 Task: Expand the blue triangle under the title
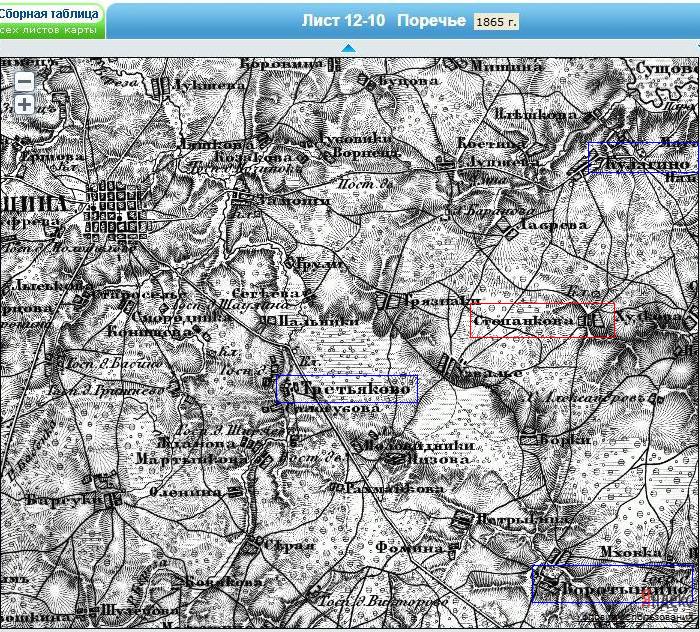(348, 48)
